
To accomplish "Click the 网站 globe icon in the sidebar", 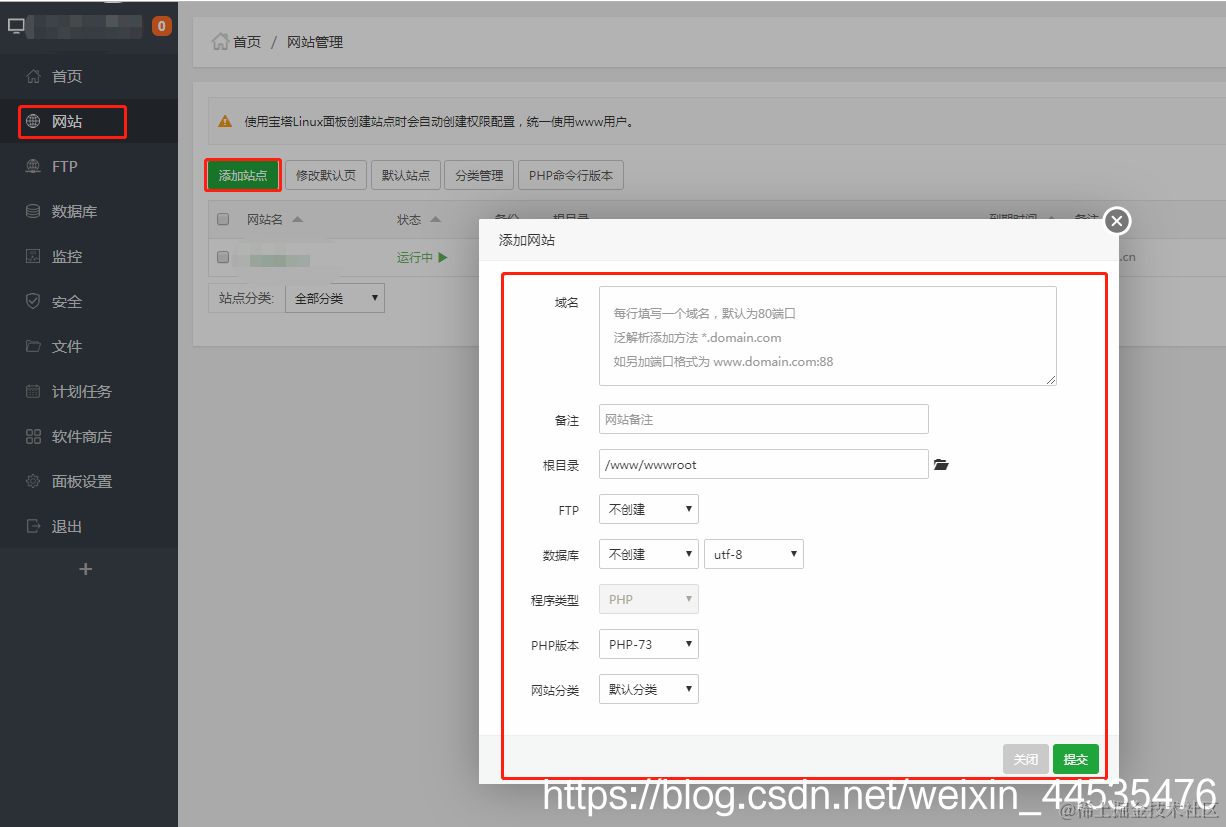I will click(x=33, y=121).
